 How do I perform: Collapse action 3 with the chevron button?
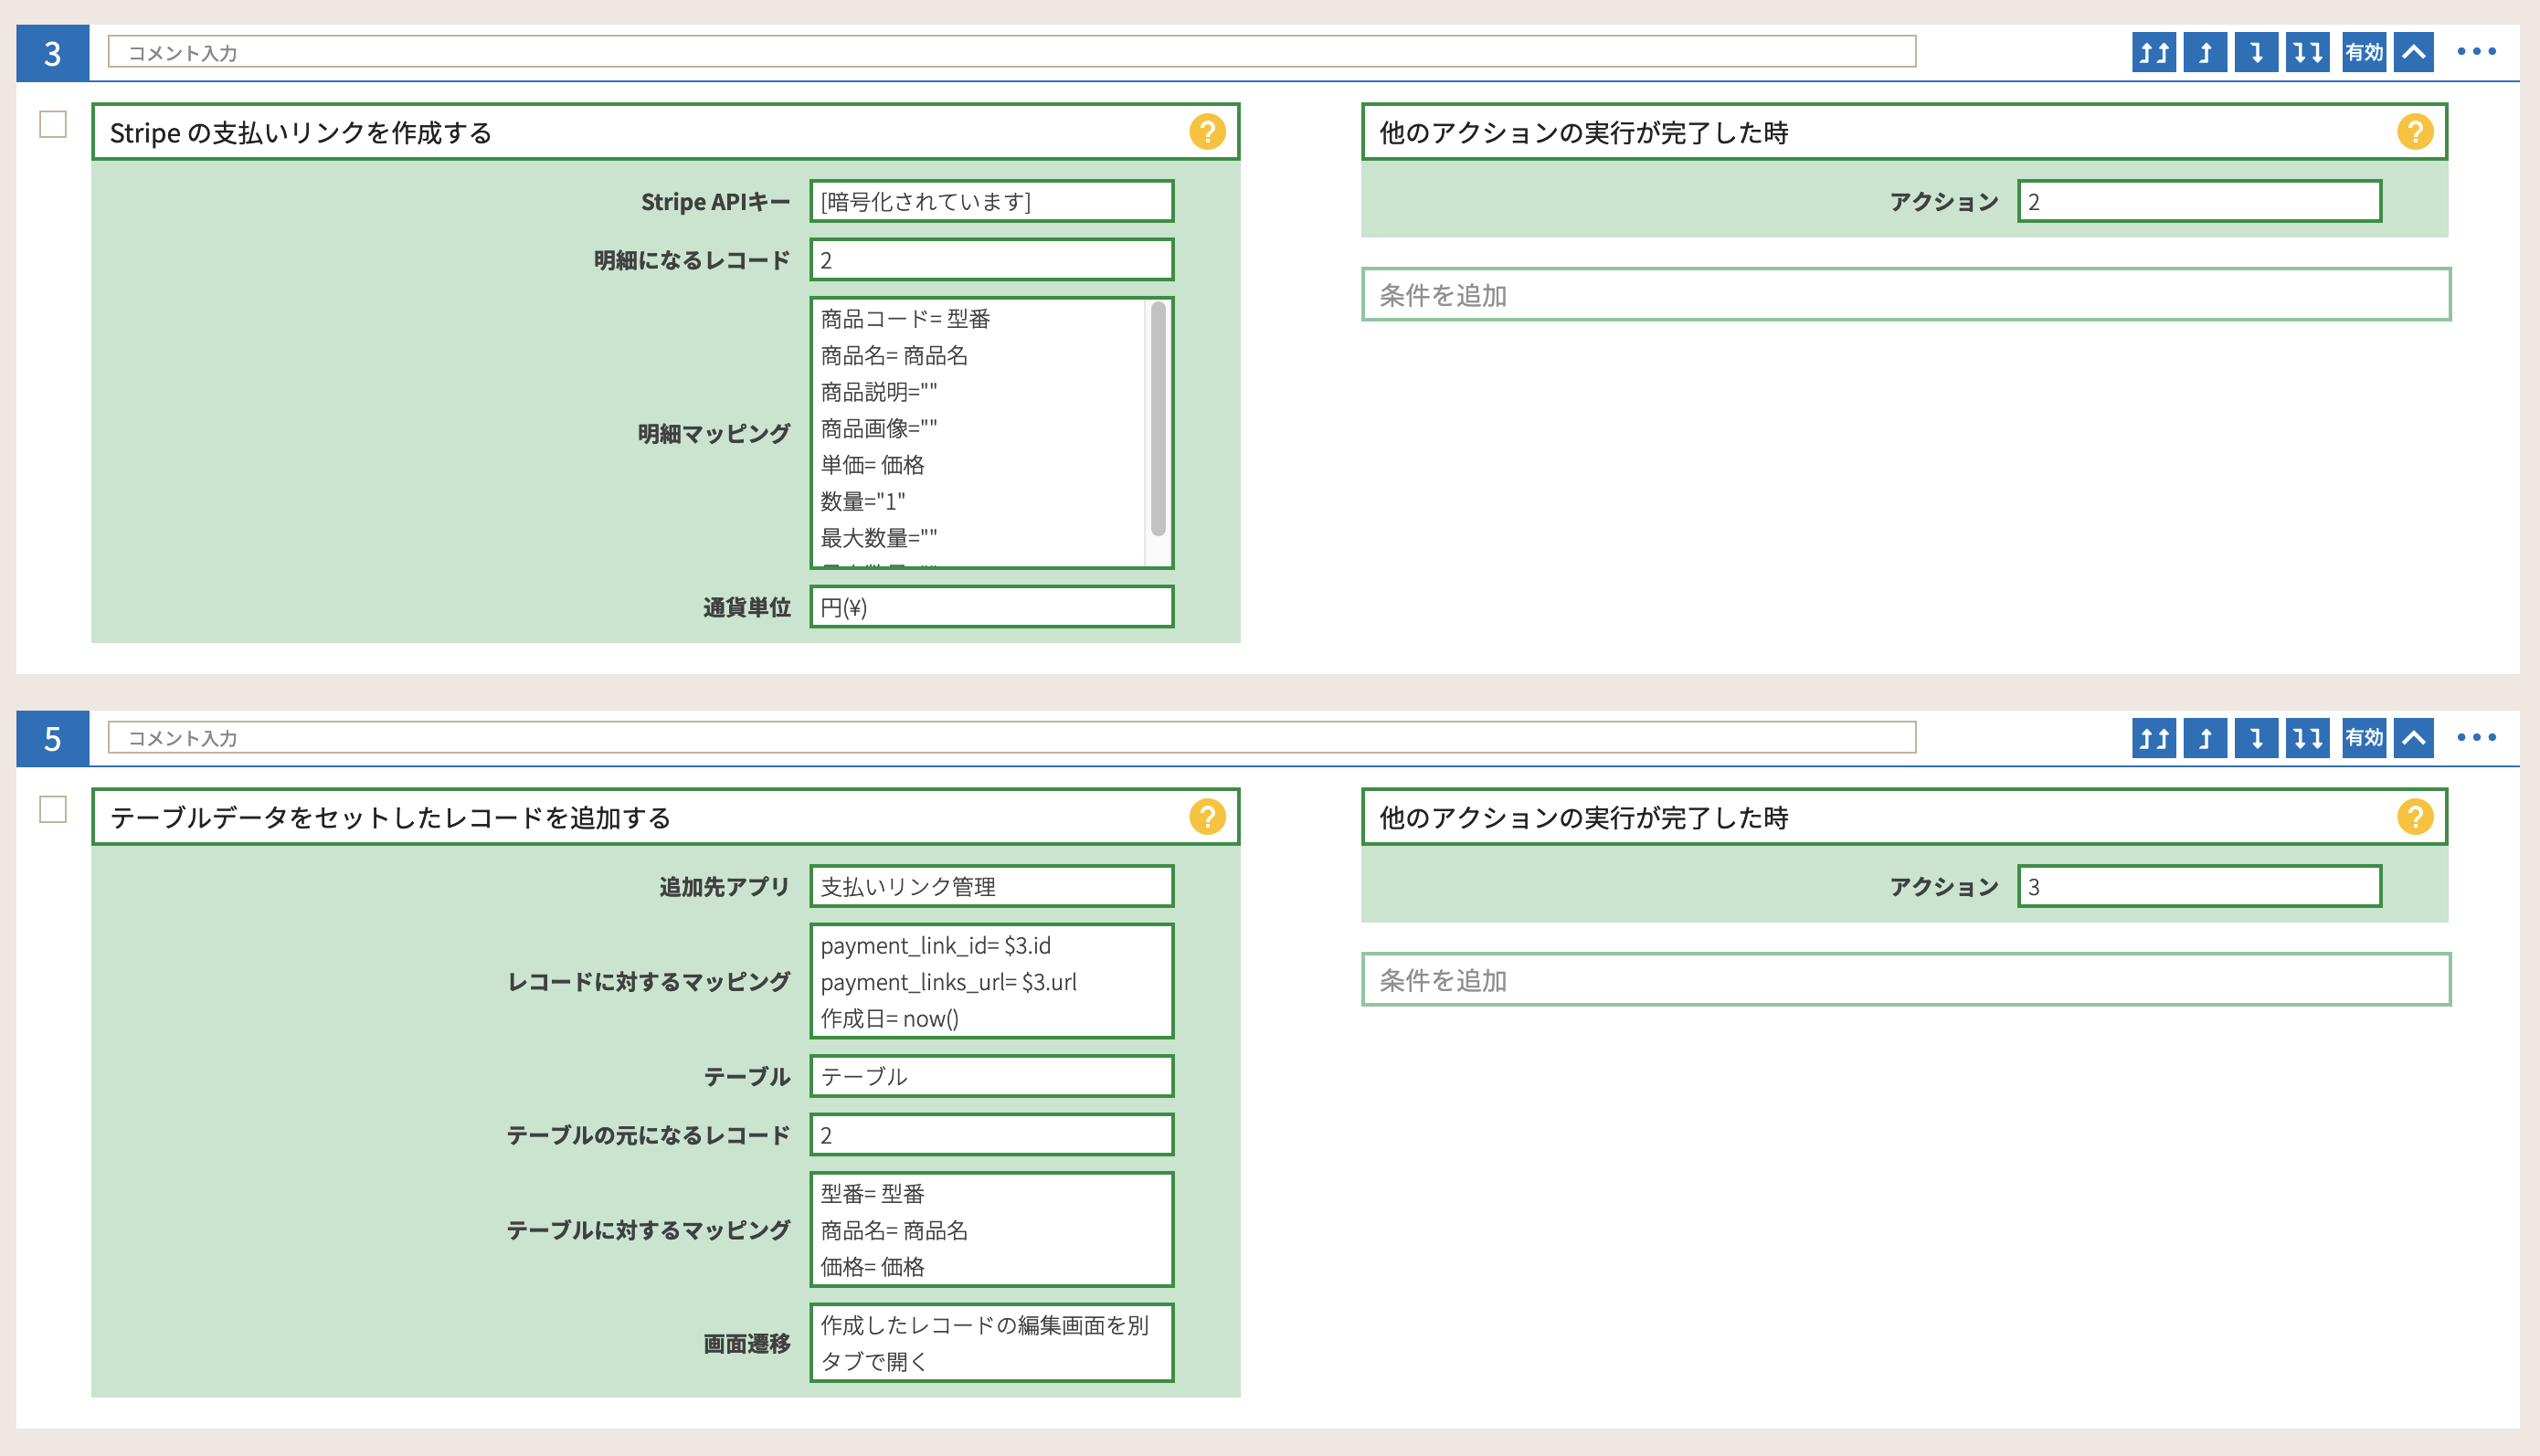click(x=2412, y=52)
